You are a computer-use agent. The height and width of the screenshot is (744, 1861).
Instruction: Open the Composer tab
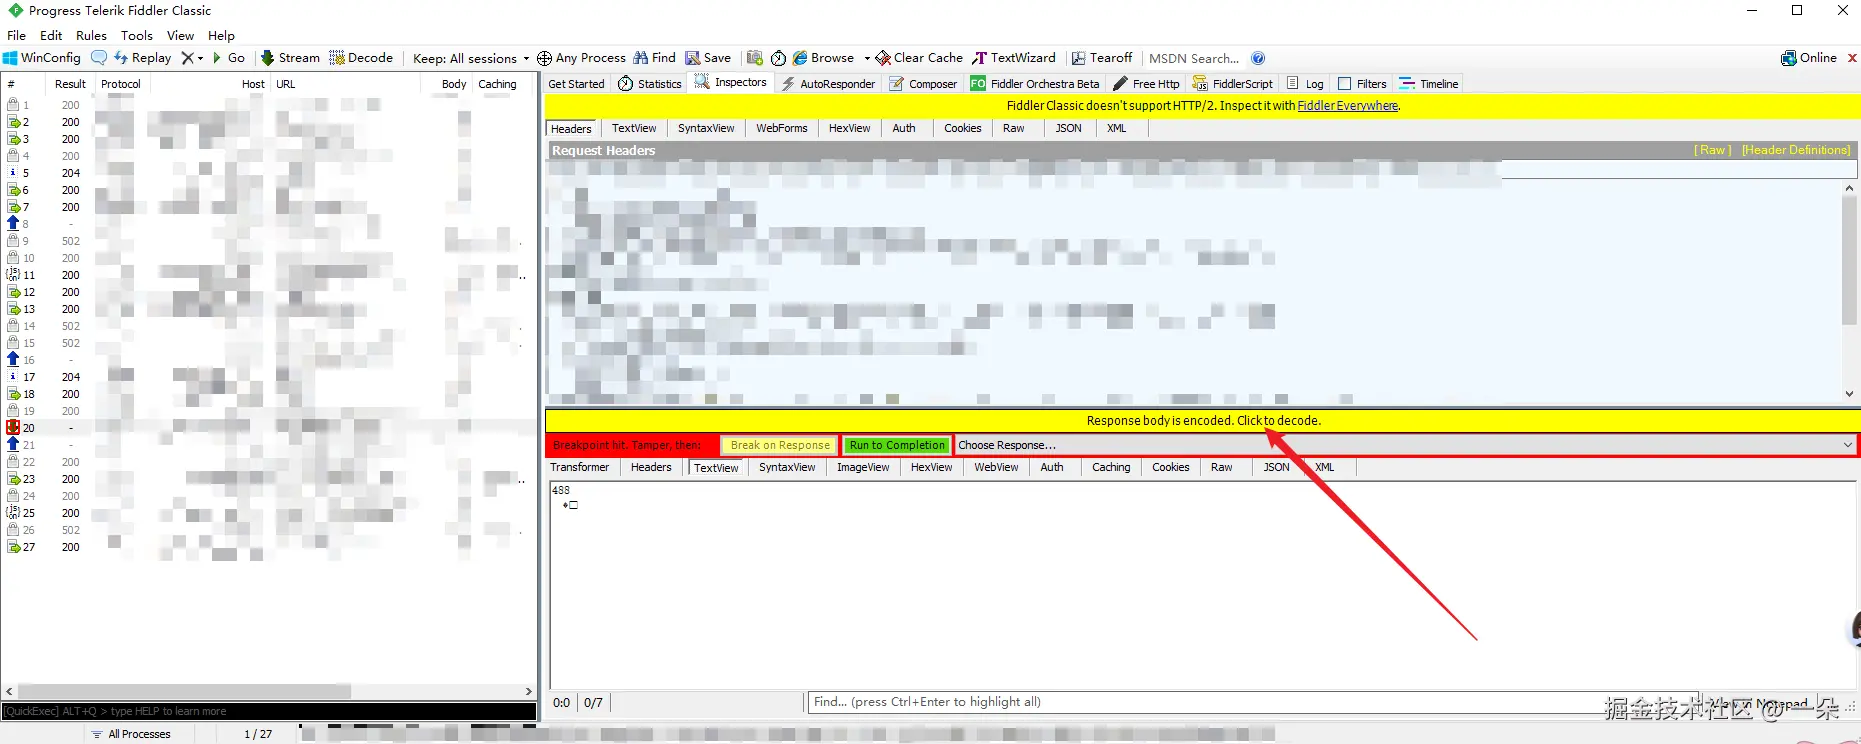coord(924,84)
